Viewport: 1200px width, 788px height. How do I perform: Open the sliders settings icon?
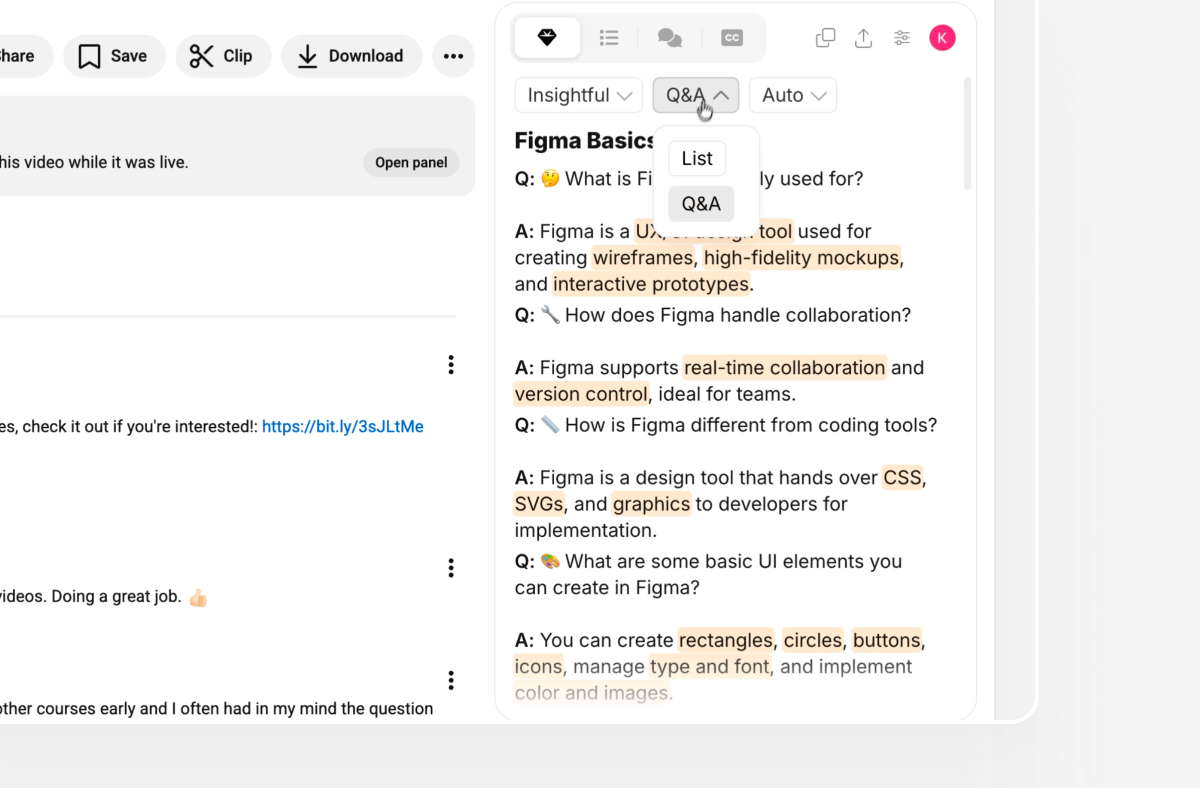pyautogui.click(x=902, y=38)
